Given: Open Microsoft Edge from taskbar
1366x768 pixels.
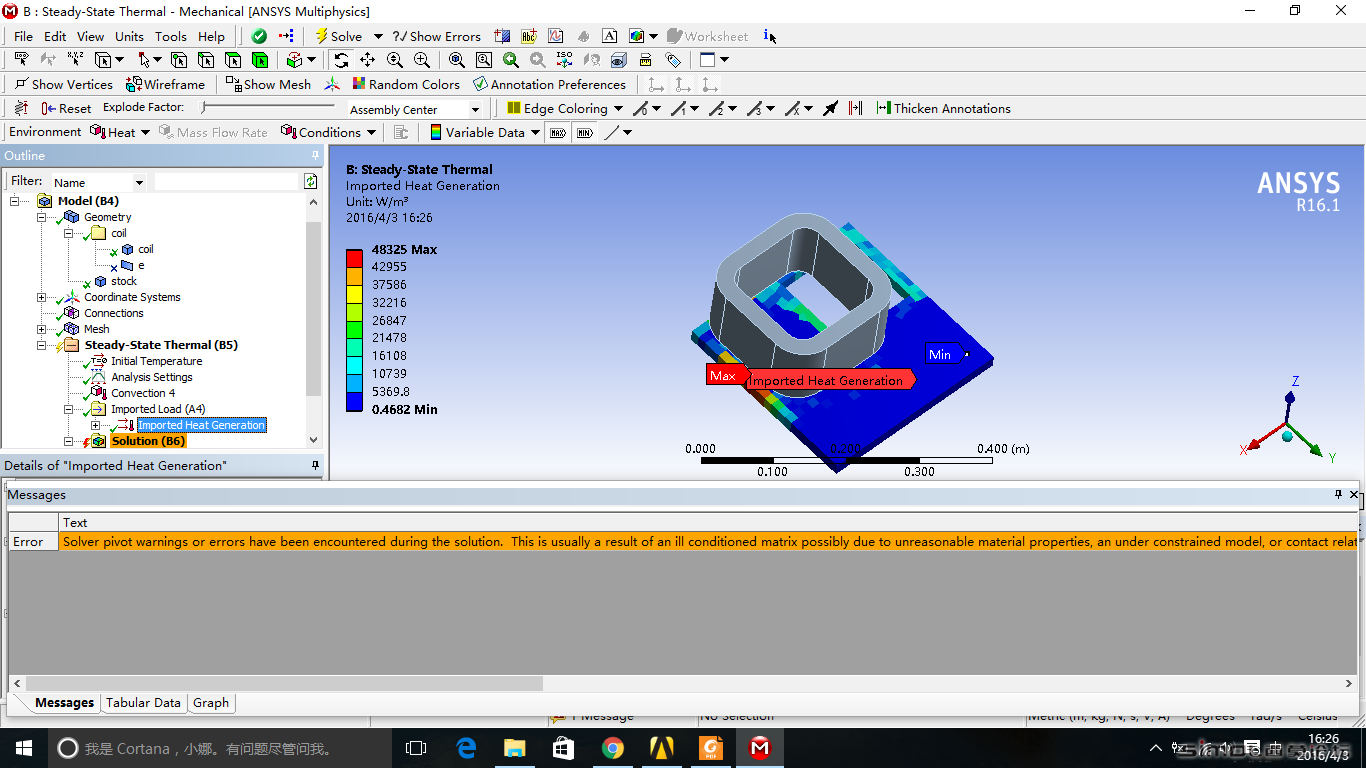Looking at the screenshot, I should [x=466, y=748].
